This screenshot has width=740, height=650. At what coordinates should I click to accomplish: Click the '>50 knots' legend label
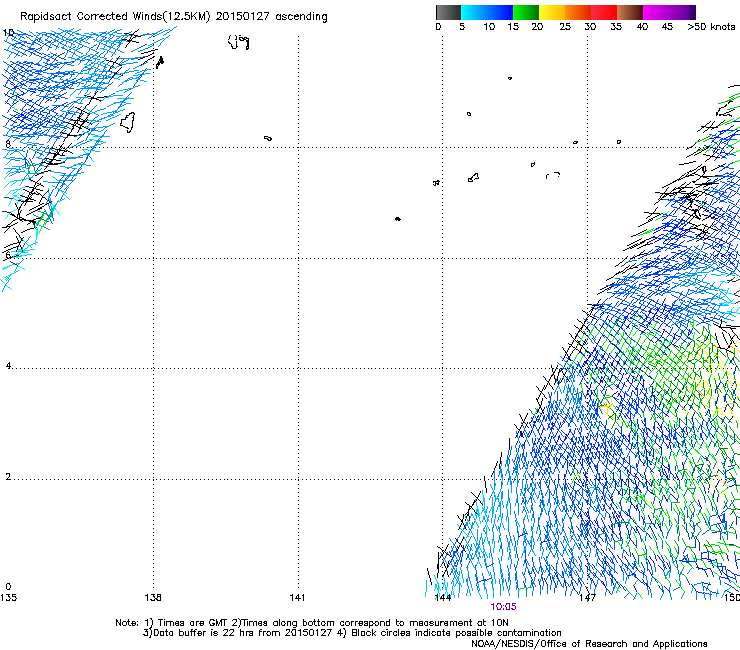point(711,27)
